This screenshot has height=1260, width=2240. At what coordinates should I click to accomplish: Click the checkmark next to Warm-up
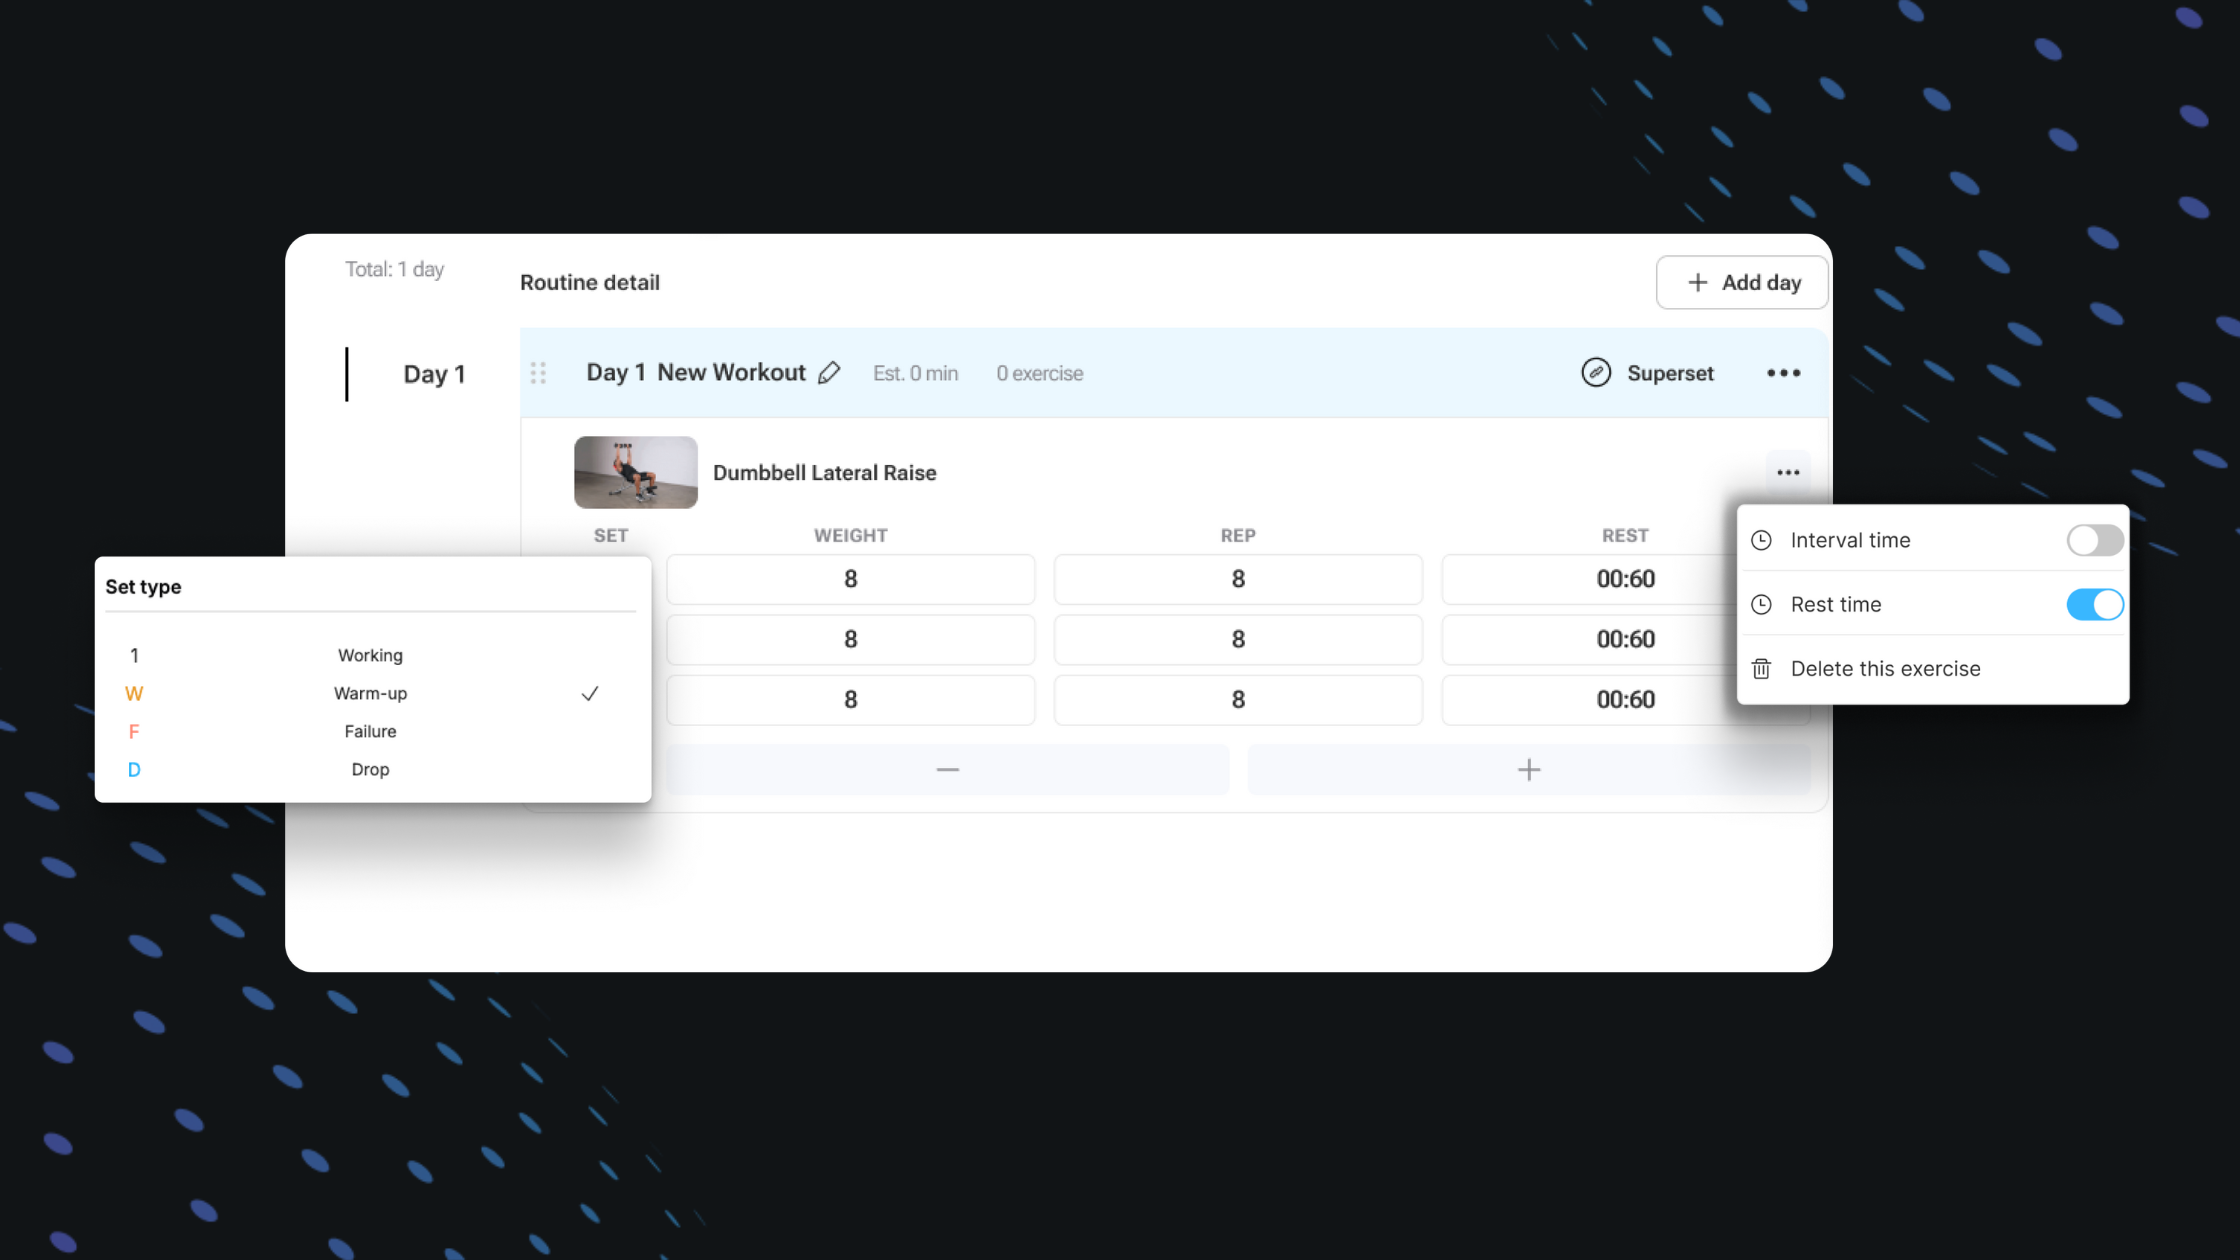pos(590,693)
